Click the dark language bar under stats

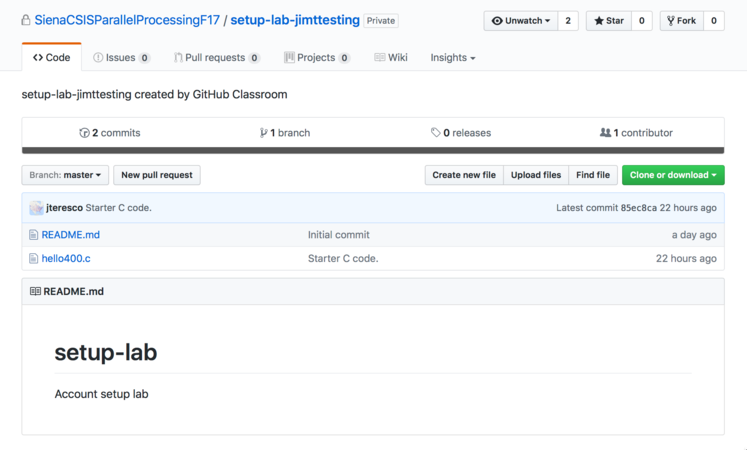pos(373,150)
